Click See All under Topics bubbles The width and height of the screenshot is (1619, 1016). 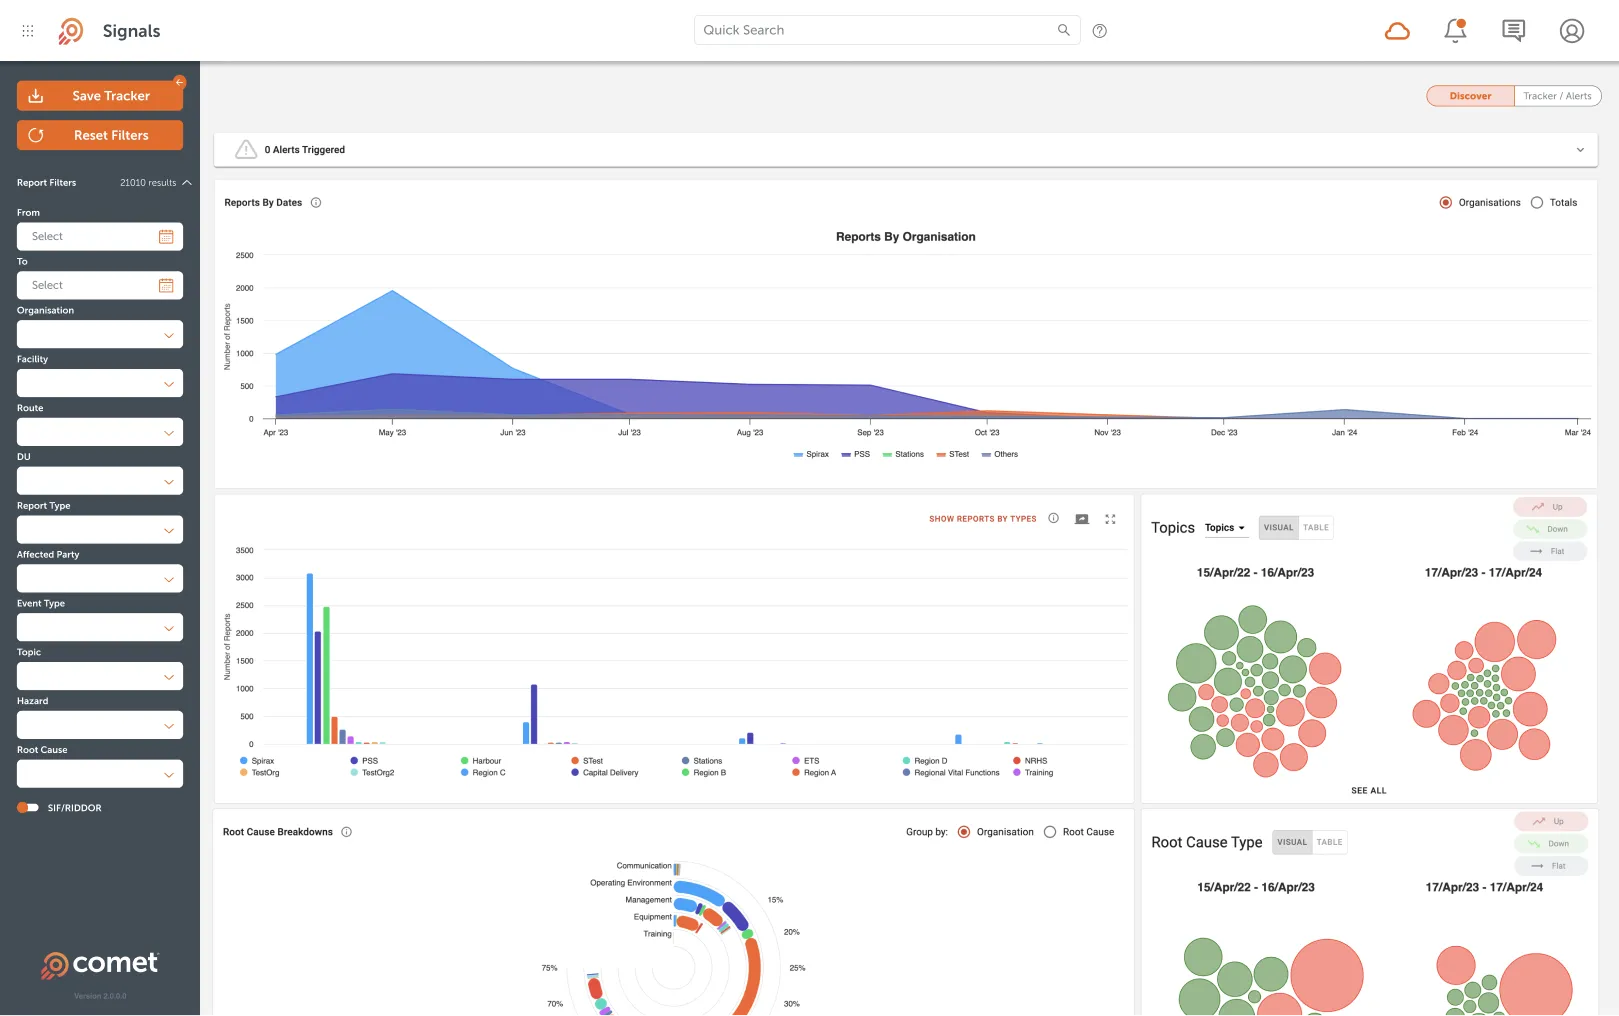point(1369,791)
